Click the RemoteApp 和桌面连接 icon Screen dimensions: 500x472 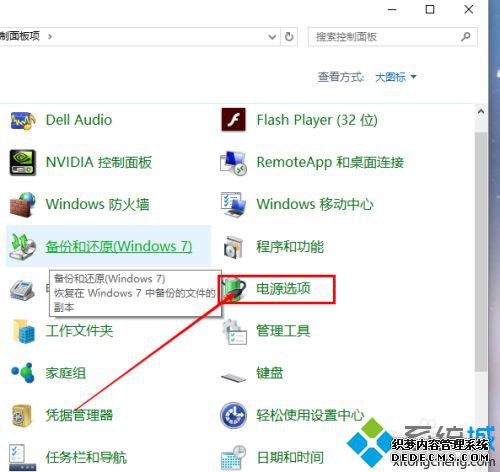(233, 162)
